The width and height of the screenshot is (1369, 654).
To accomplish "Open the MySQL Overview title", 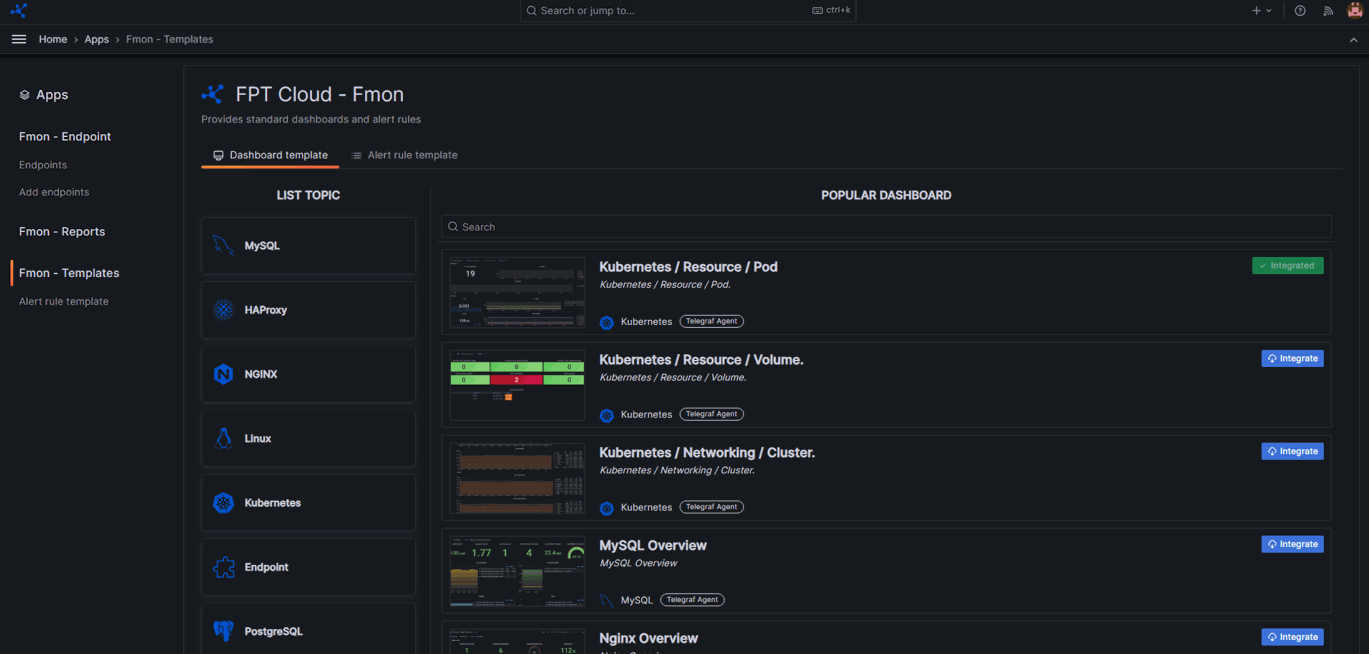I will pos(653,546).
